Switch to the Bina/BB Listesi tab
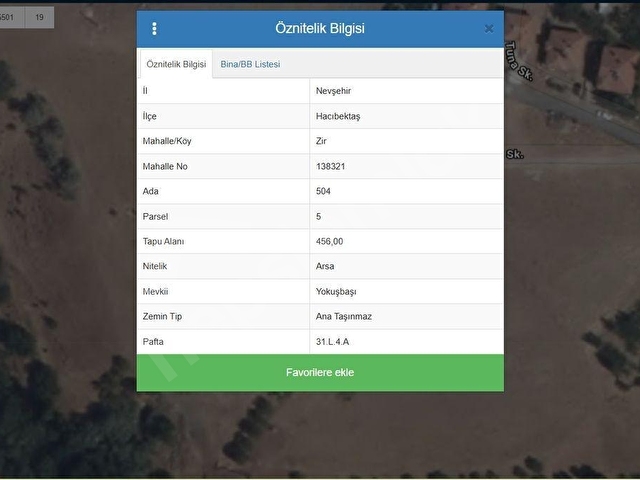The width and height of the screenshot is (640, 480). [250, 64]
